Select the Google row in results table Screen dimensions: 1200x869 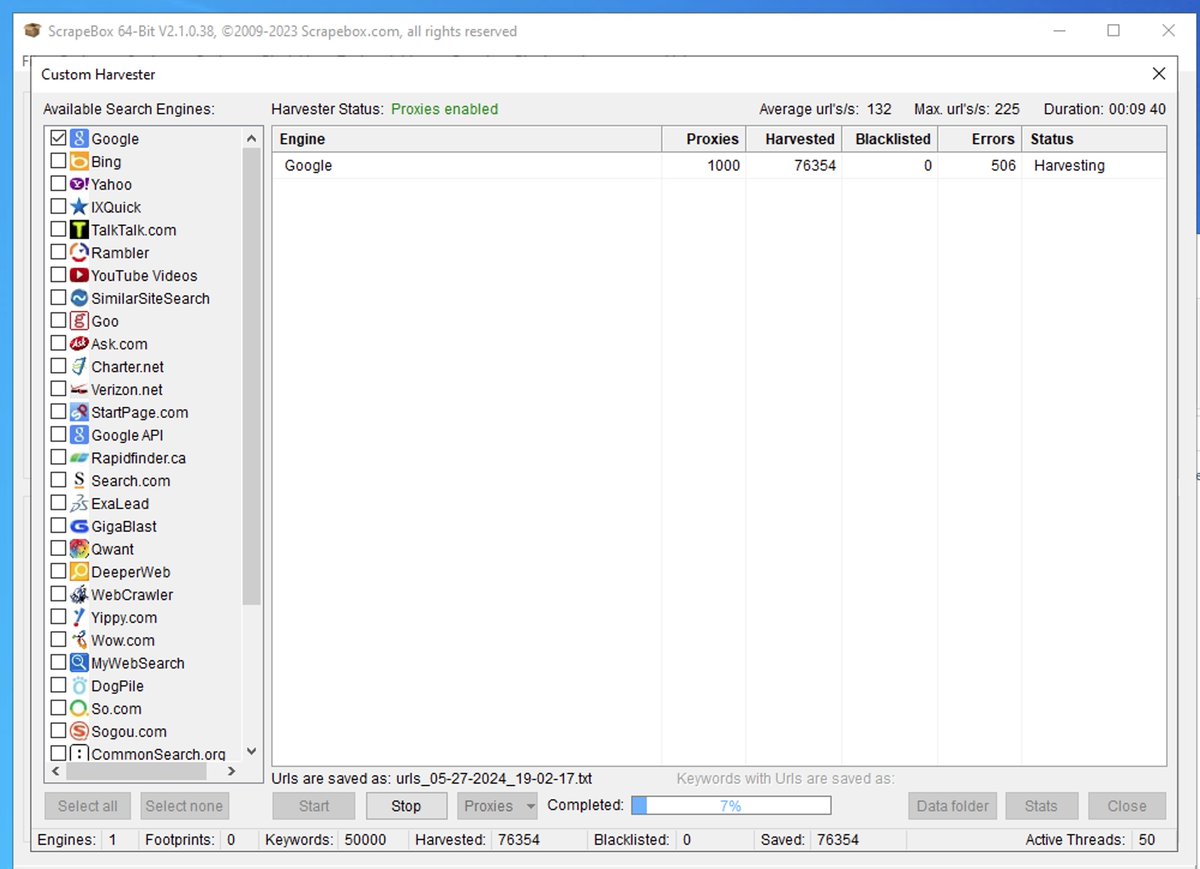[719, 166]
